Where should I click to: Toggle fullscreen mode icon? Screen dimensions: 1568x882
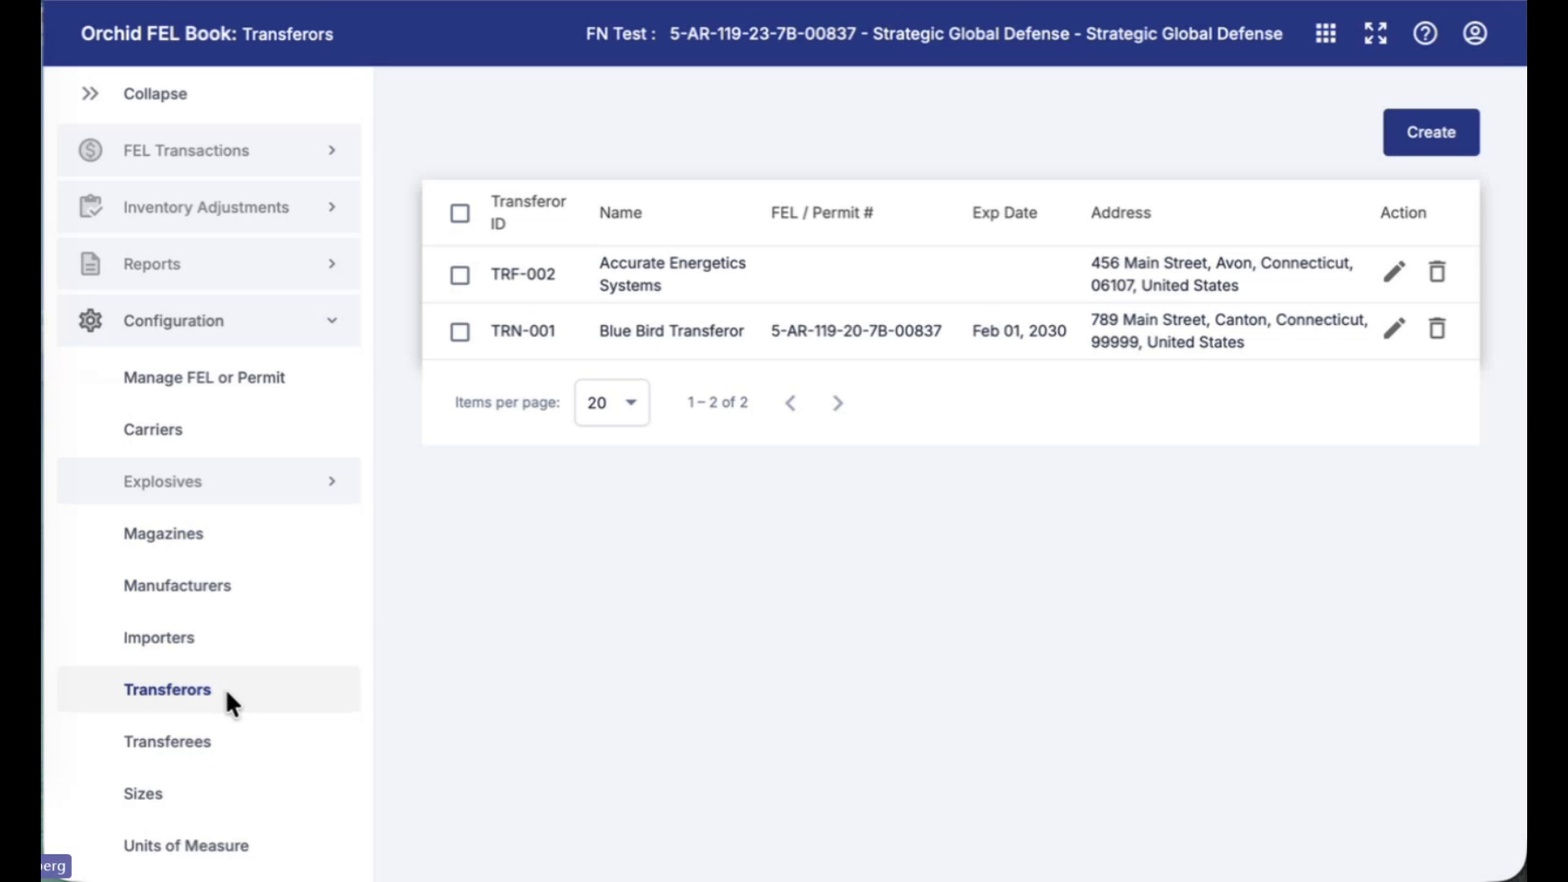coord(1375,33)
